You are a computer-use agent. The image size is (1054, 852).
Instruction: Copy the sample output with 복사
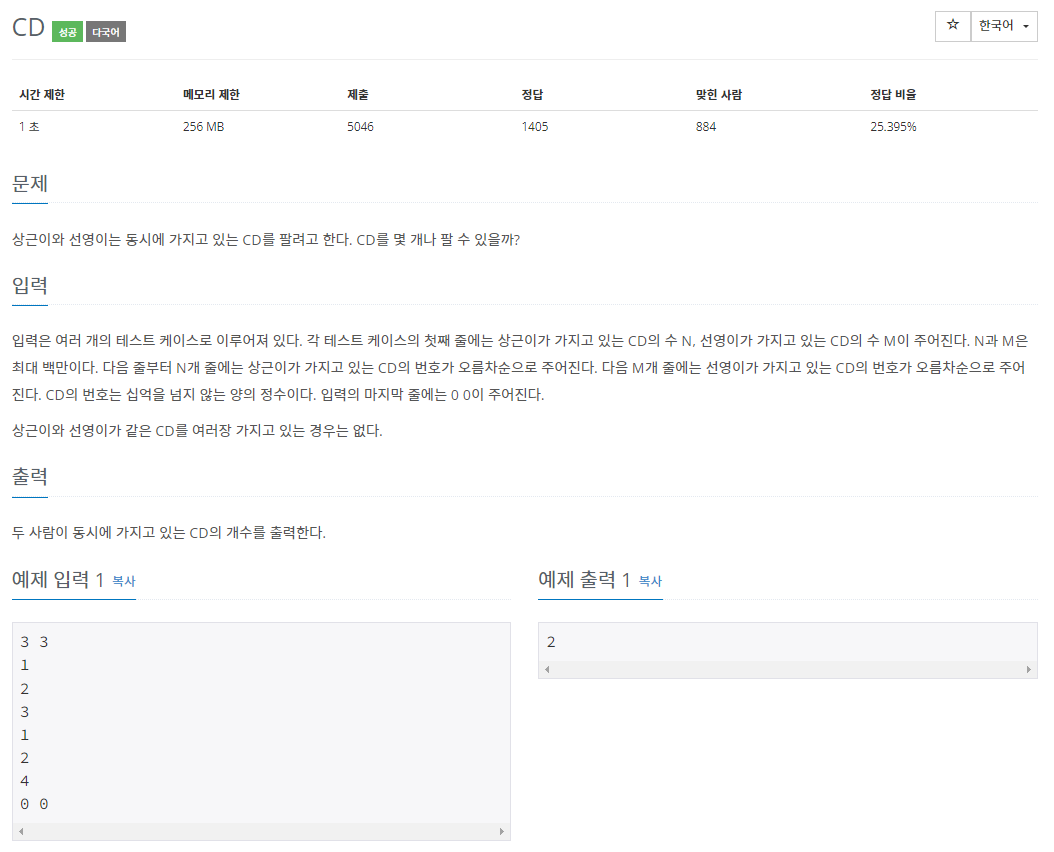click(x=648, y=583)
